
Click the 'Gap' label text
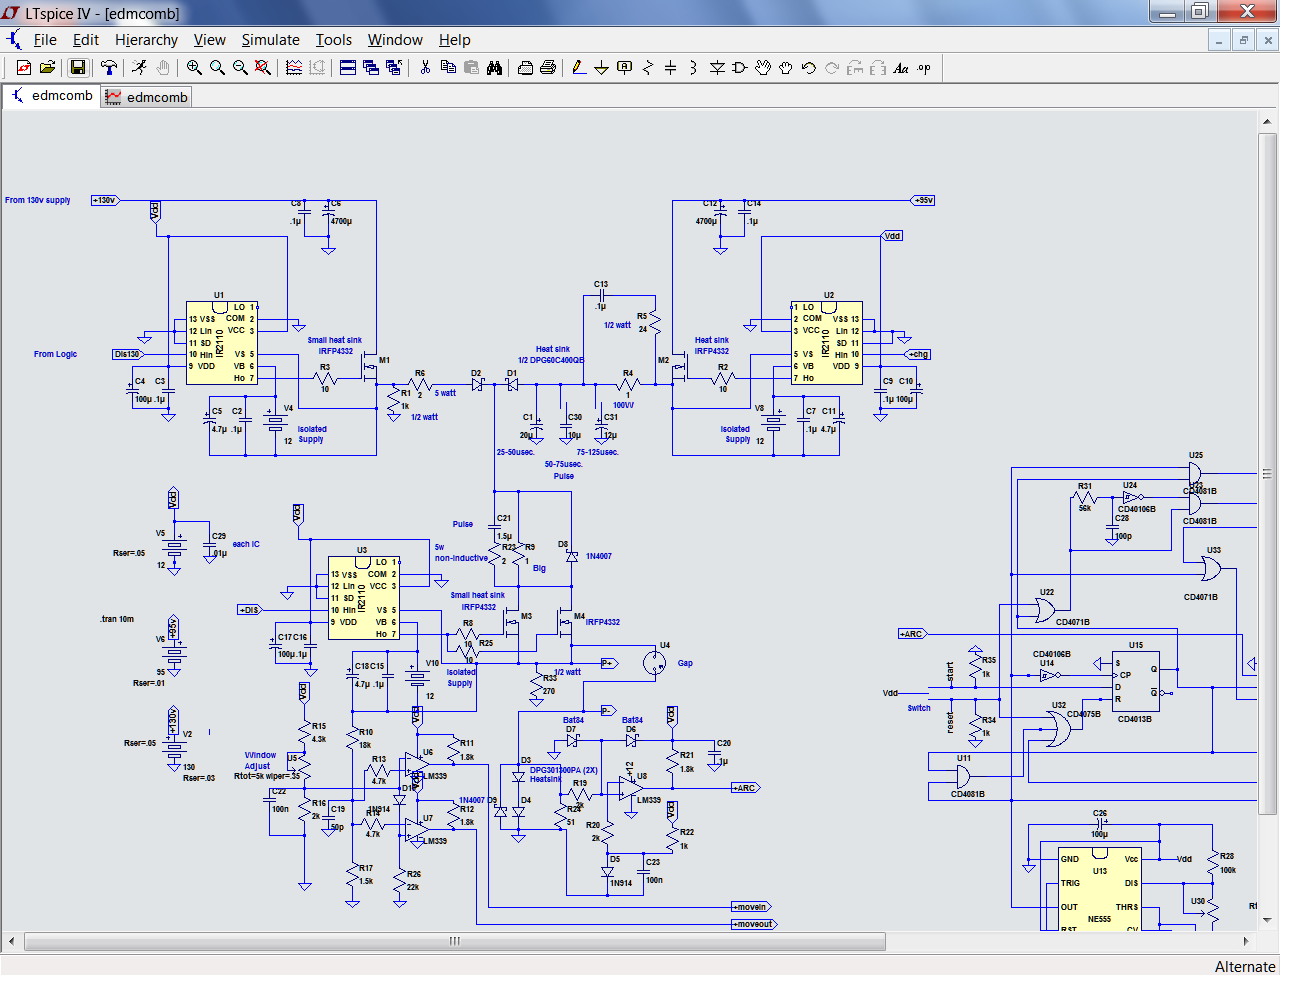(685, 663)
